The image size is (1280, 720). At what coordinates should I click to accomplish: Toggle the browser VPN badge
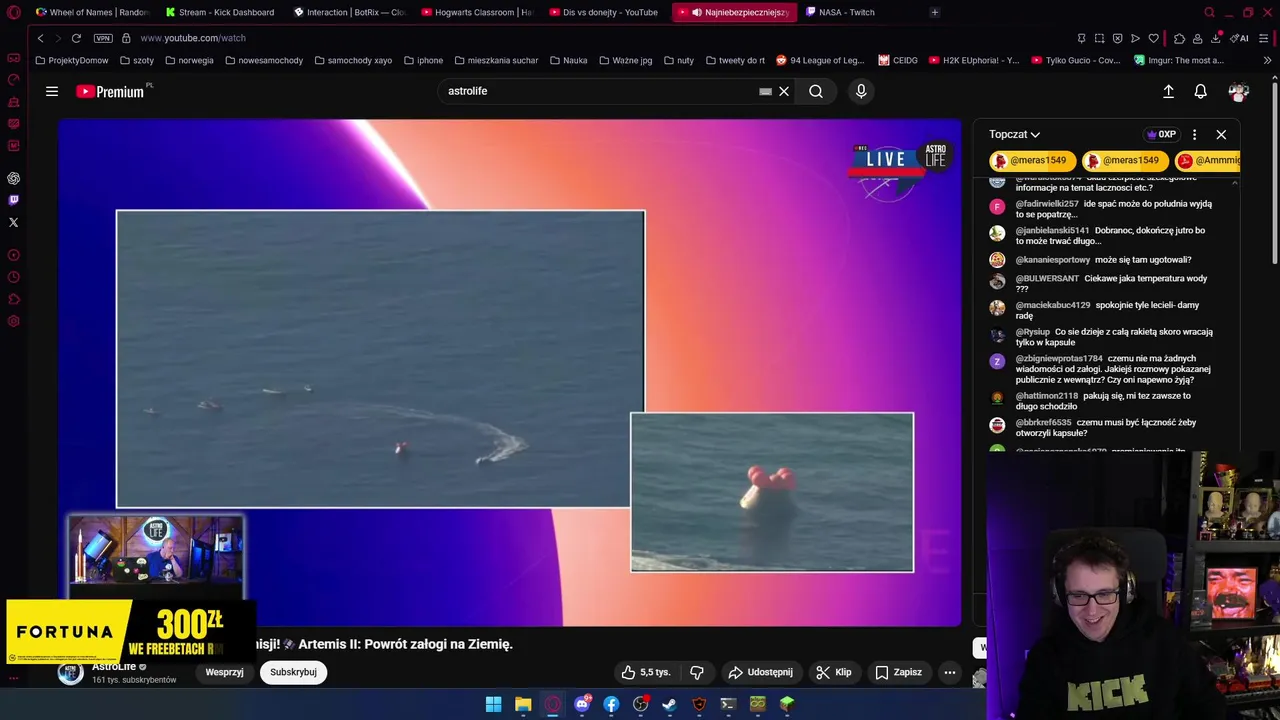(103, 38)
